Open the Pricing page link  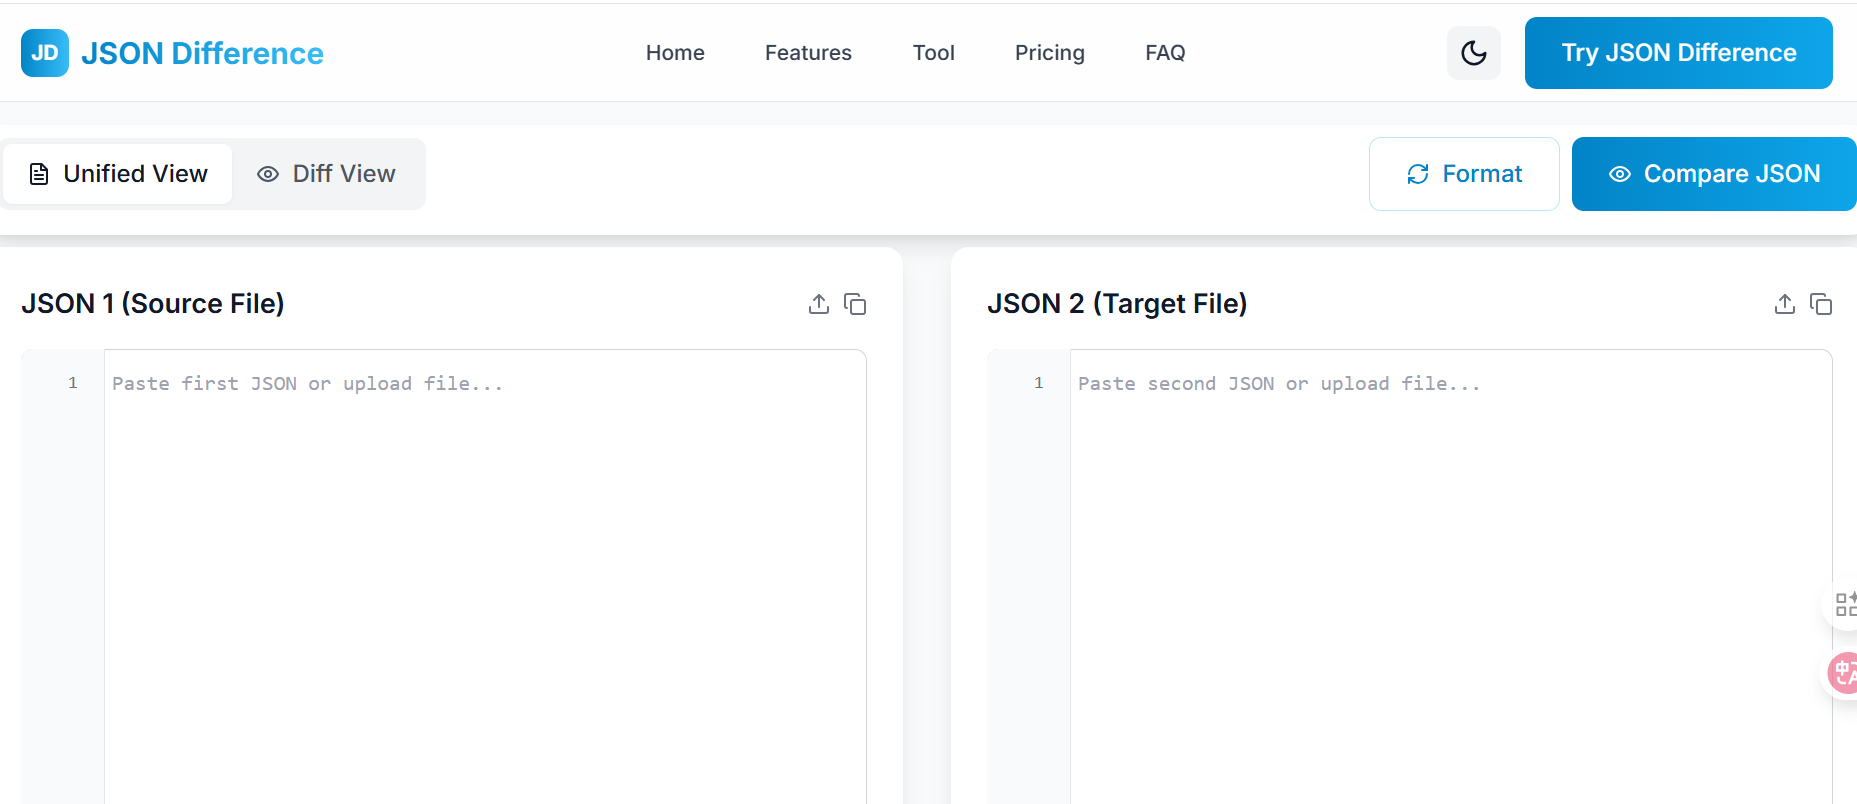[1049, 53]
